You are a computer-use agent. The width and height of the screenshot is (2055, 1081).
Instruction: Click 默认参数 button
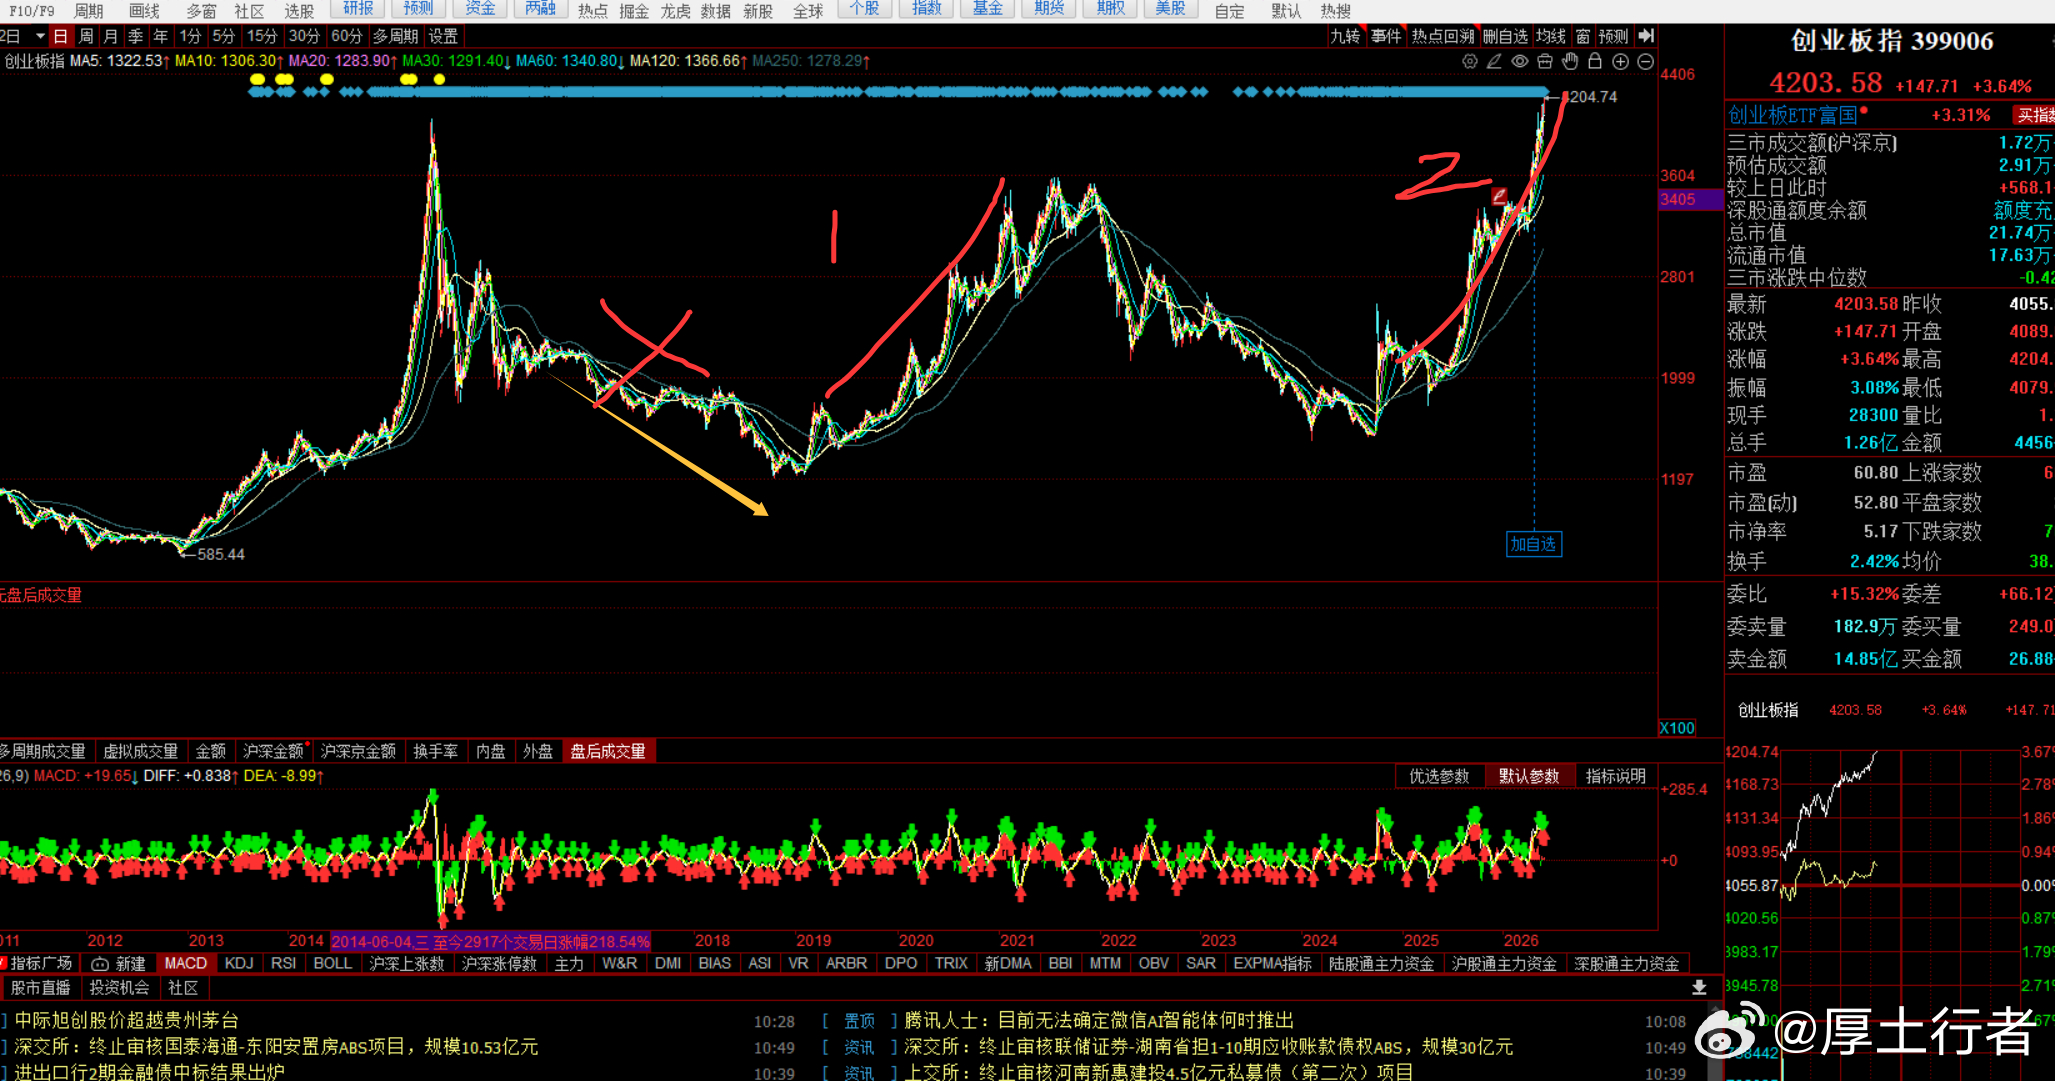click(1529, 776)
